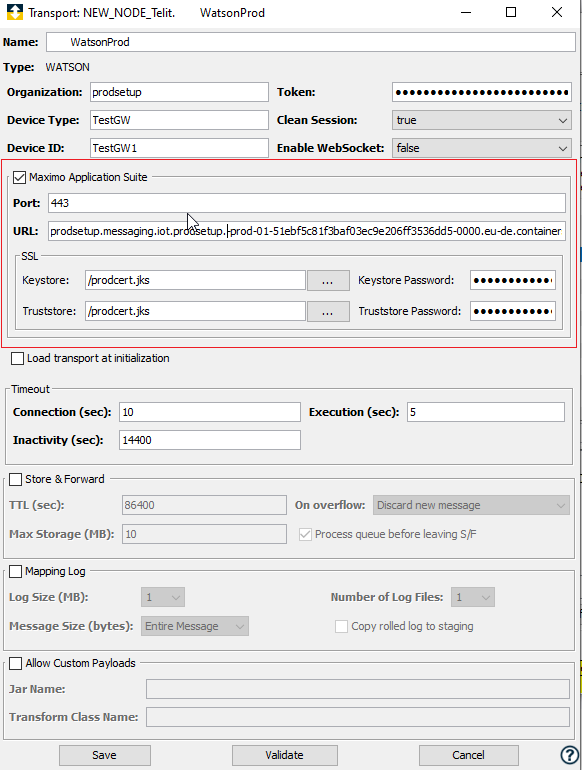Open Number of Log Files dropdown
Image resolution: width=587 pixels, height=775 pixels.
click(x=473, y=598)
